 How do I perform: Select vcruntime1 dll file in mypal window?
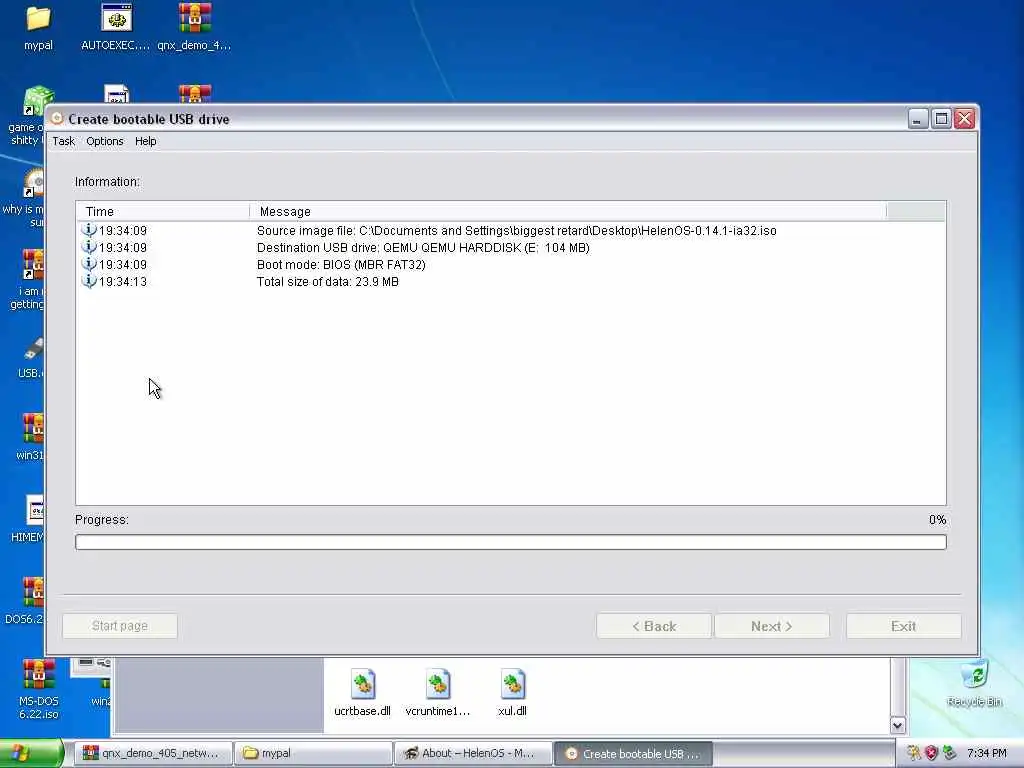point(438,693)
